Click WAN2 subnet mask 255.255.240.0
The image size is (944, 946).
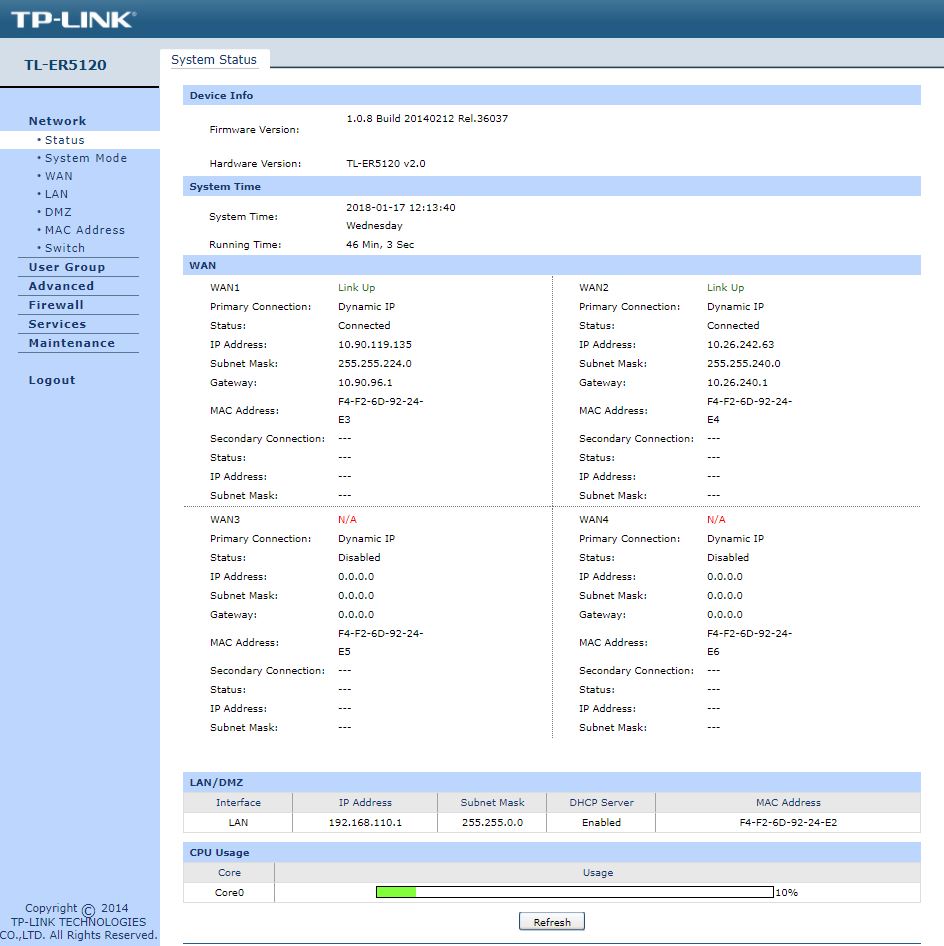744,364
